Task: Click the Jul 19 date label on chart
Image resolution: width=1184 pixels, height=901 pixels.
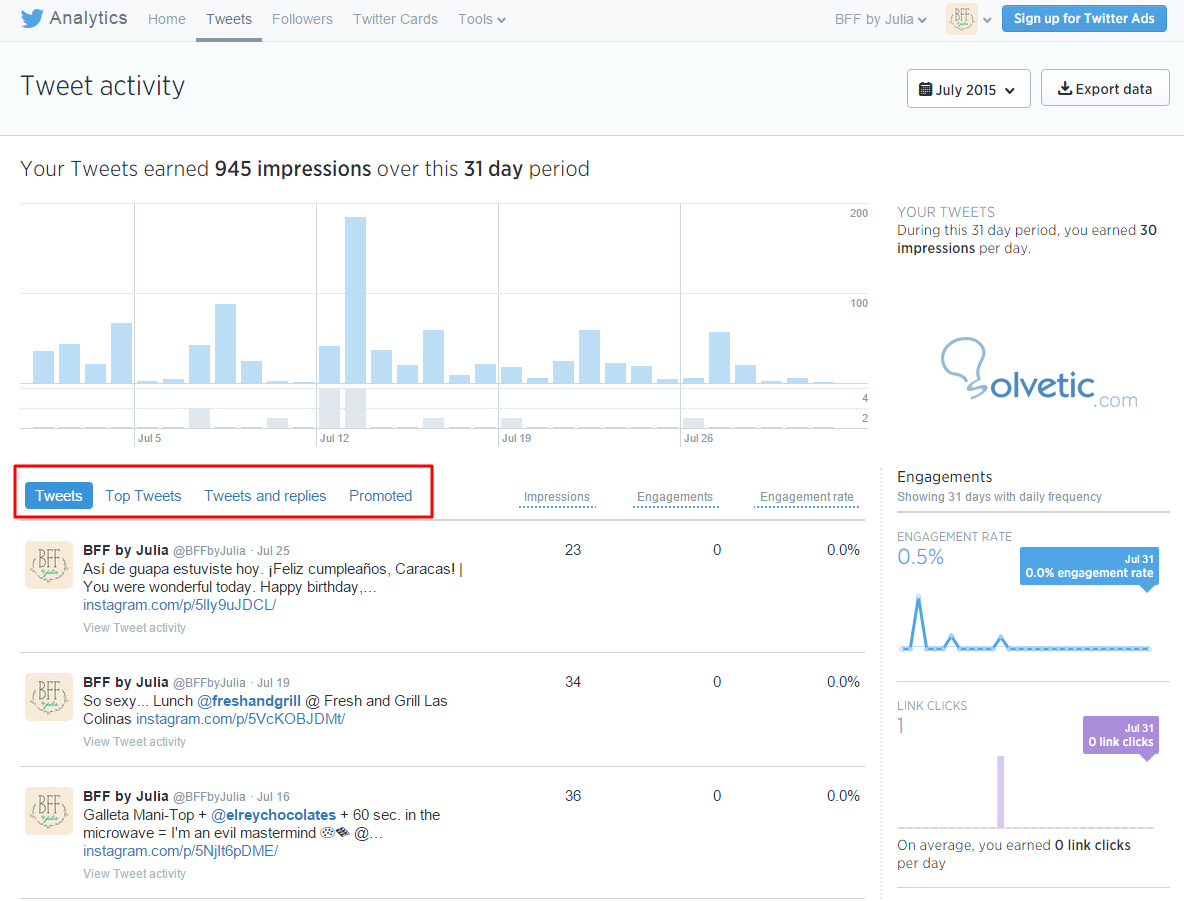Action: coord(516,438)
